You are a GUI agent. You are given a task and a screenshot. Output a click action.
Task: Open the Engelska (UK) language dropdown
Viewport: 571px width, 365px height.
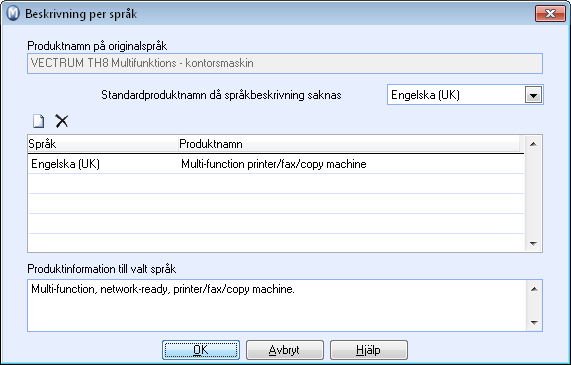point(533,95)
